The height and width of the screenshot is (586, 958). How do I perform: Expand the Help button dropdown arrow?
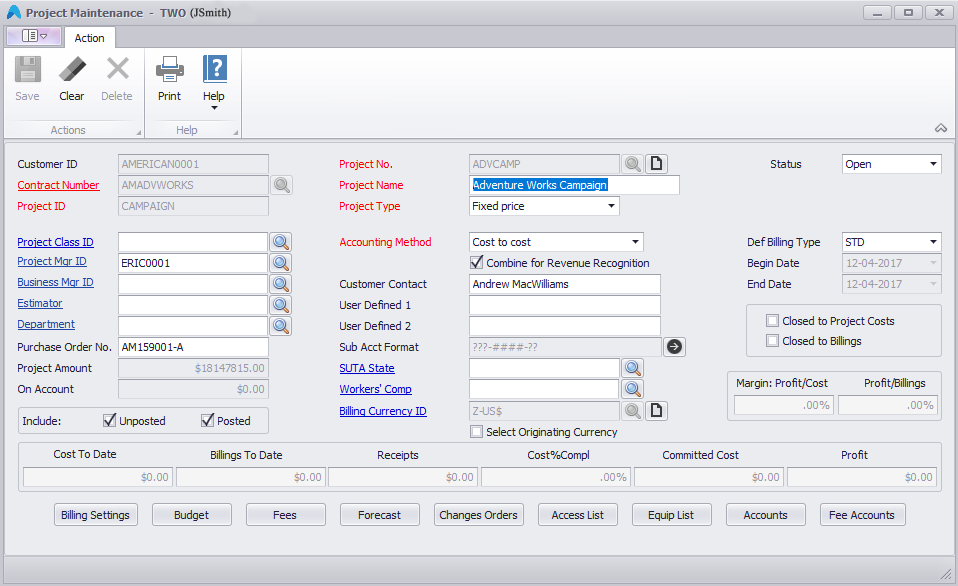[214, 108]
